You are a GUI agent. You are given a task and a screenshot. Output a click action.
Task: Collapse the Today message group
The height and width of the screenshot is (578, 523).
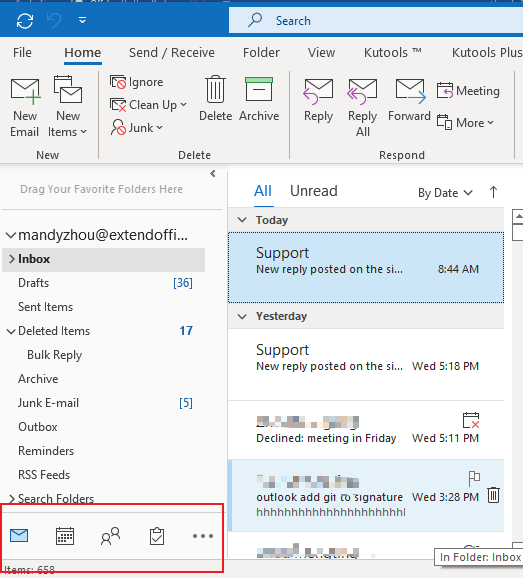(242, 220)
